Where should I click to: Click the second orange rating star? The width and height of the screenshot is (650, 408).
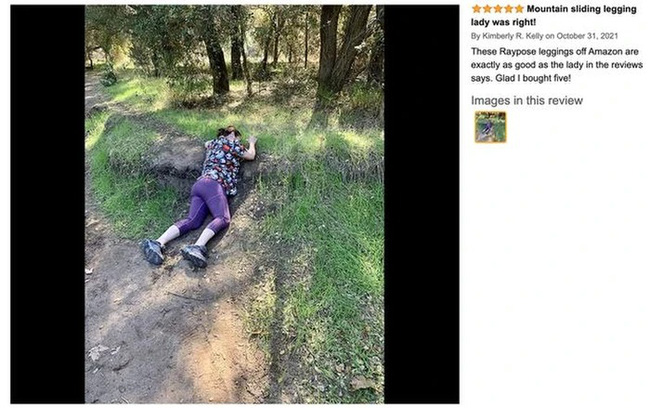pos(488,9)
